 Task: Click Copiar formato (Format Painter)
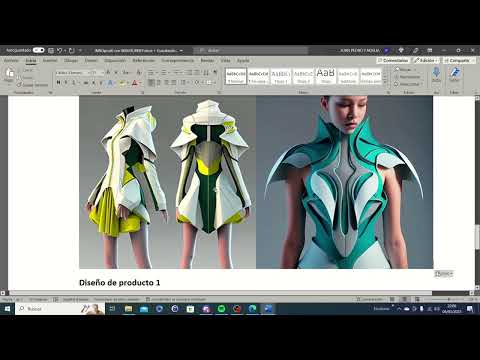point(33,85)
